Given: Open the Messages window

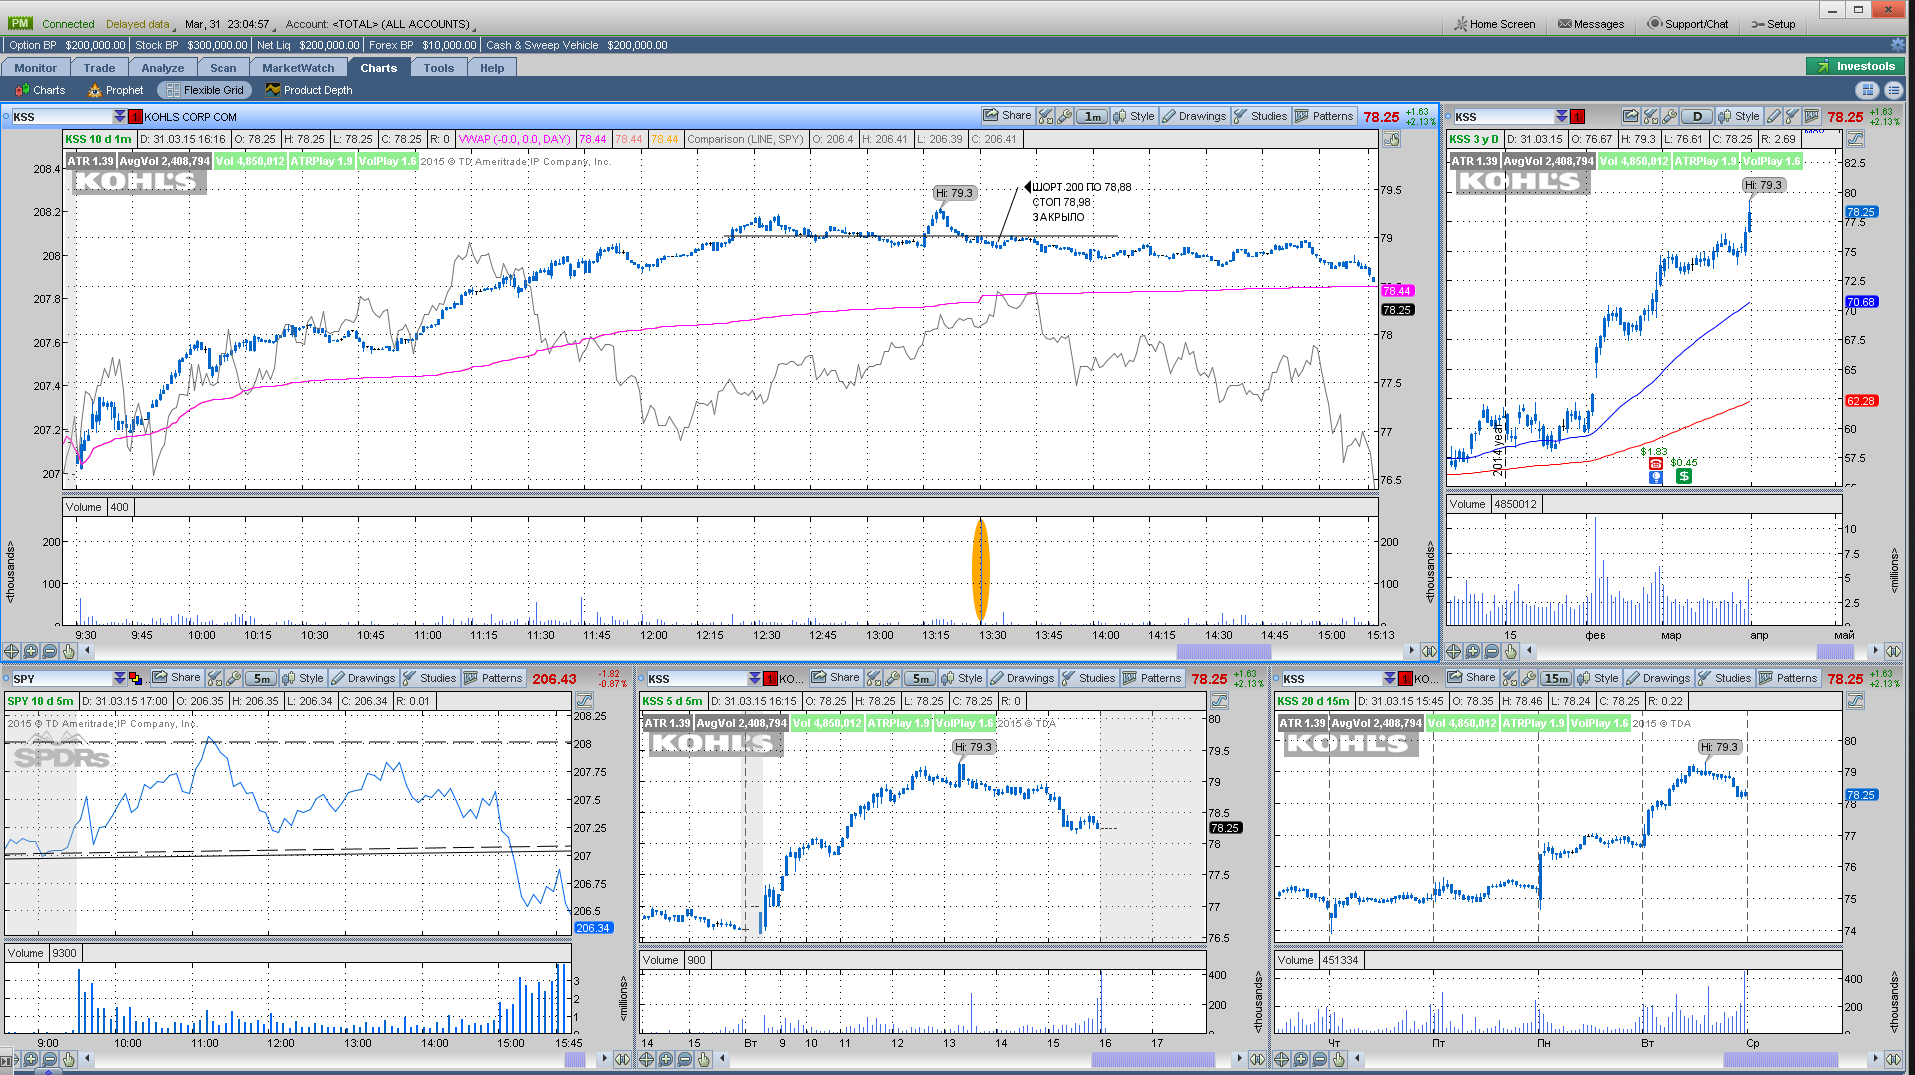Looking at the screenshot, I should 1591,24.
